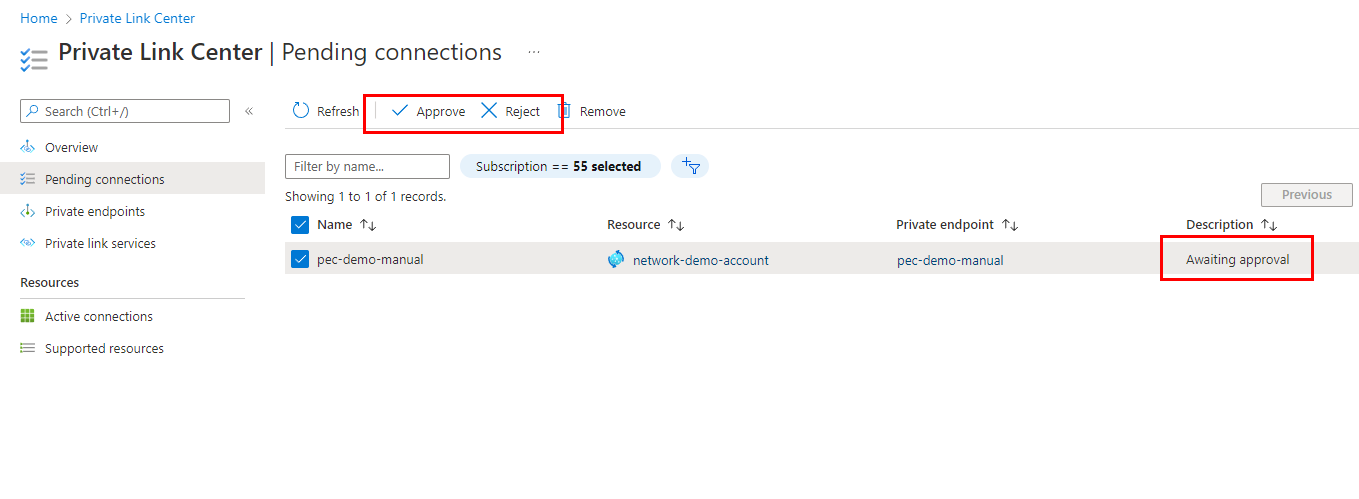Click the Reject X icon
1359x499 pixels.
coord(489,111)
